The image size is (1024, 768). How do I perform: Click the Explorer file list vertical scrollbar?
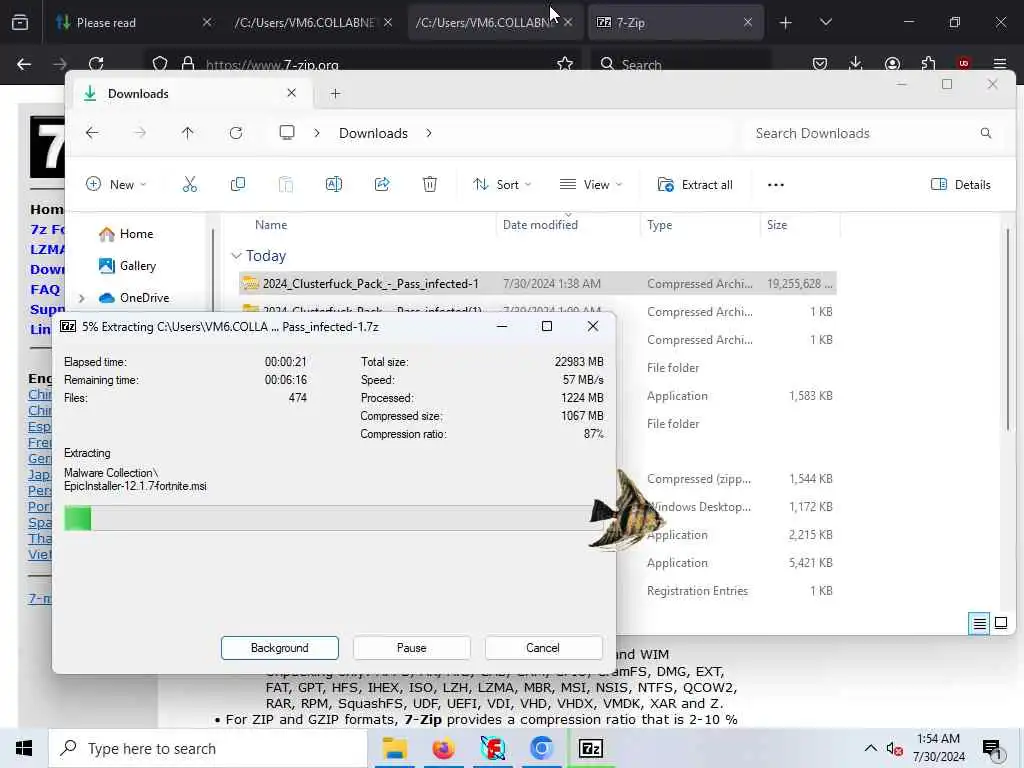(x=1008, y=329)
